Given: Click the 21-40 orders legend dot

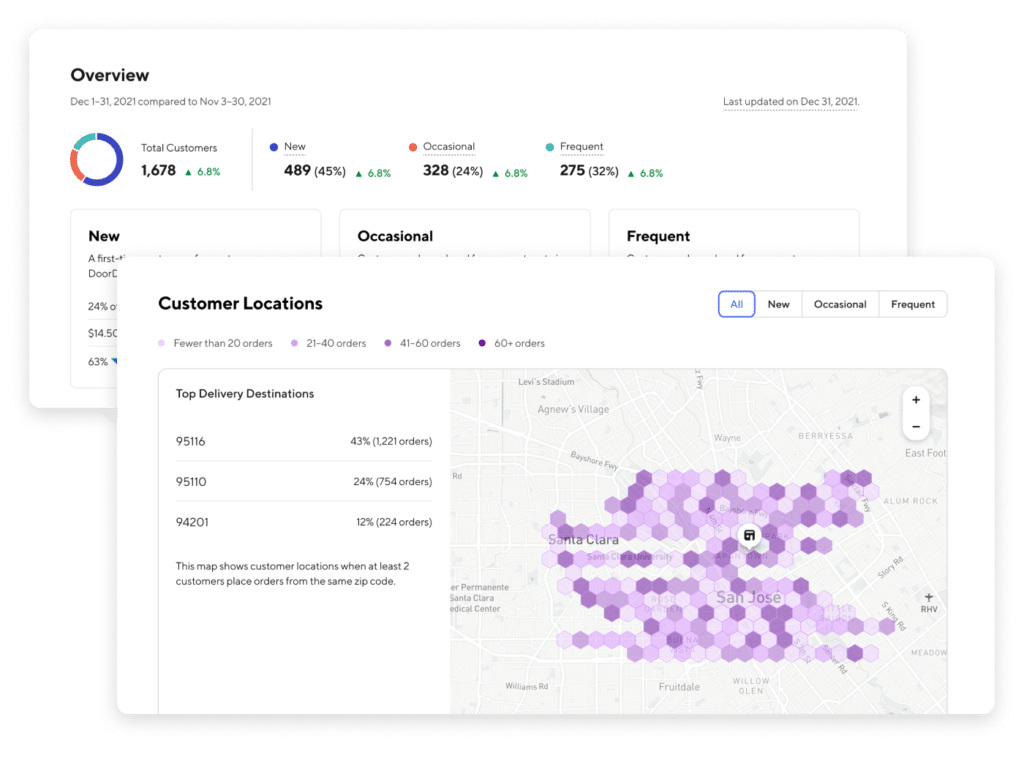Looking at the screenshot, I should (295, 343).
